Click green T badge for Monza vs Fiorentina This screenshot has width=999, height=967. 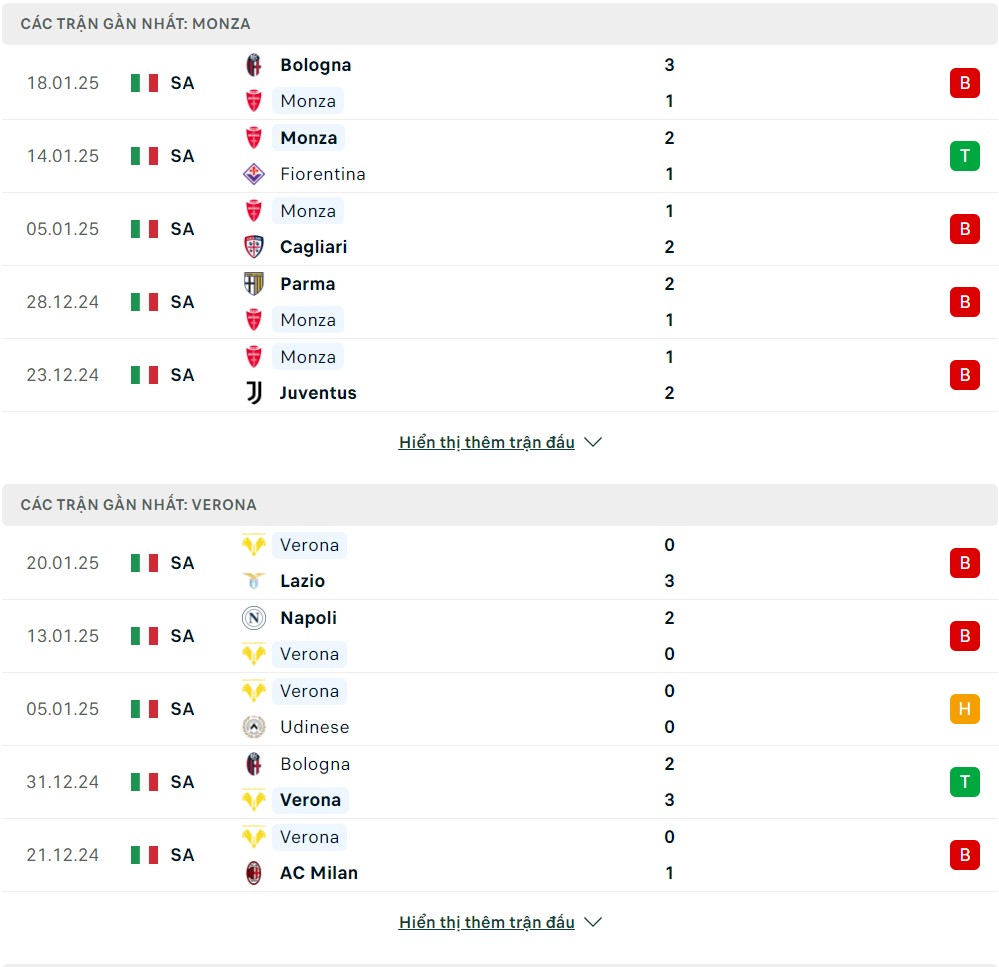(x=965, y=156)
